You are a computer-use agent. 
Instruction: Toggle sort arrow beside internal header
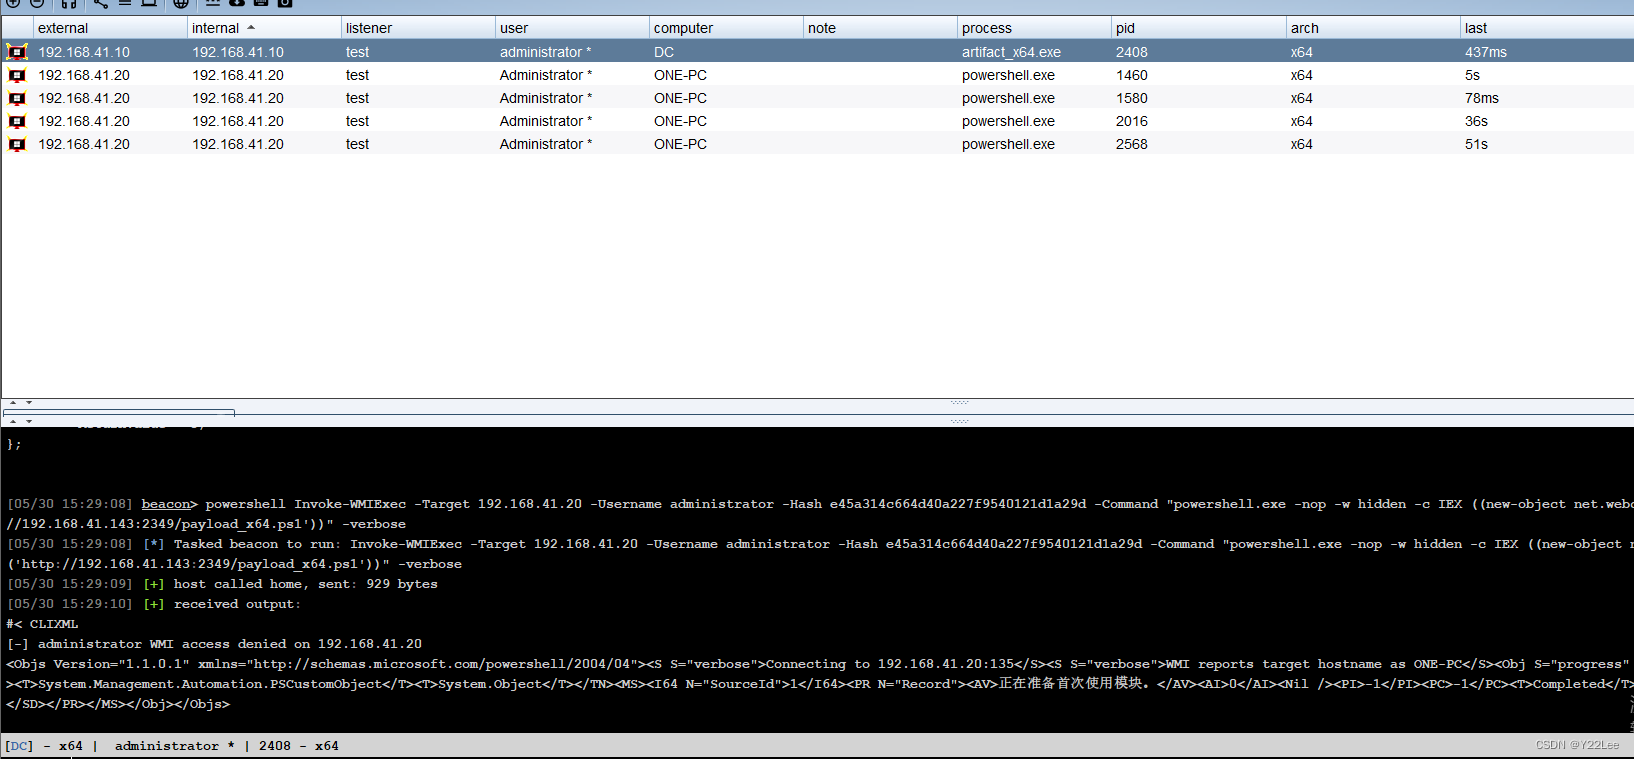pos(251,27)
